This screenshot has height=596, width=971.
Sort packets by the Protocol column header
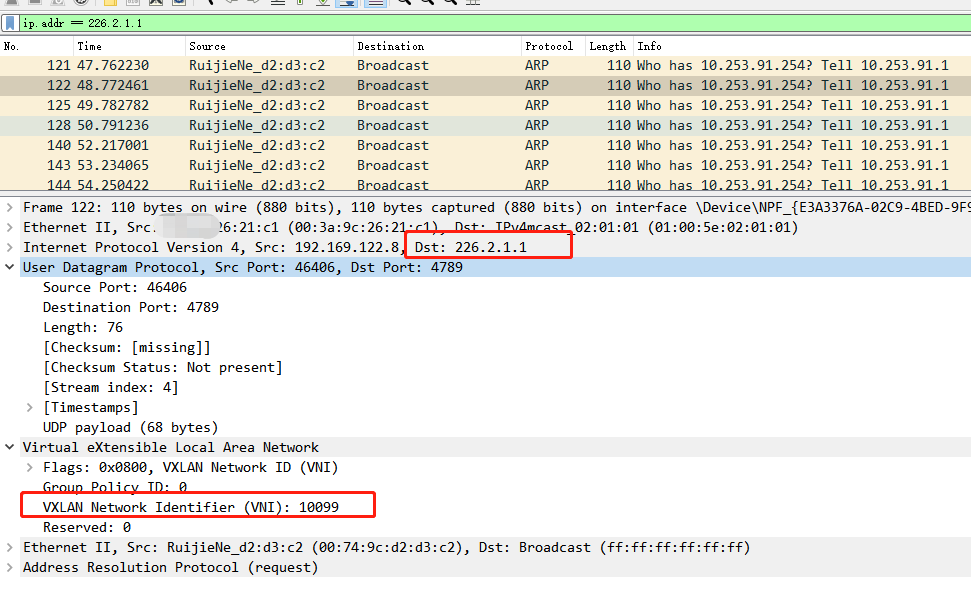point(549,46)
